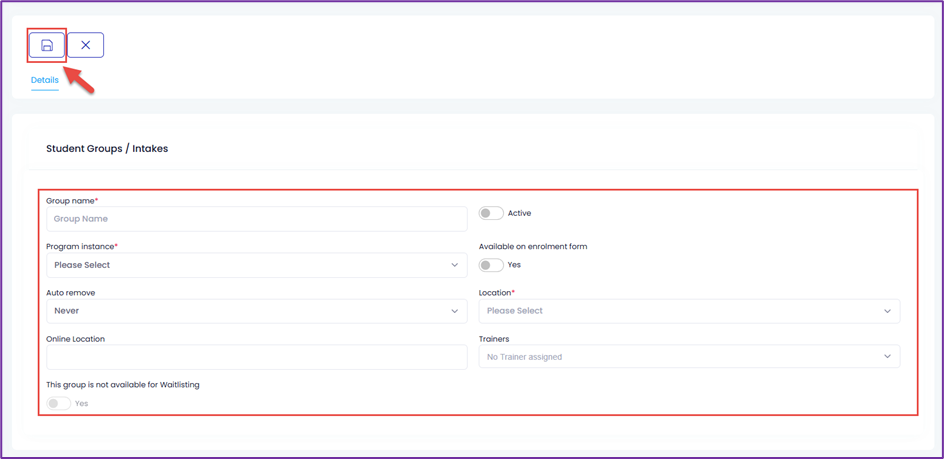Click the Auto remove chevron arrow
This screenshot has height=459, width=944.
(x=455, y=311)
